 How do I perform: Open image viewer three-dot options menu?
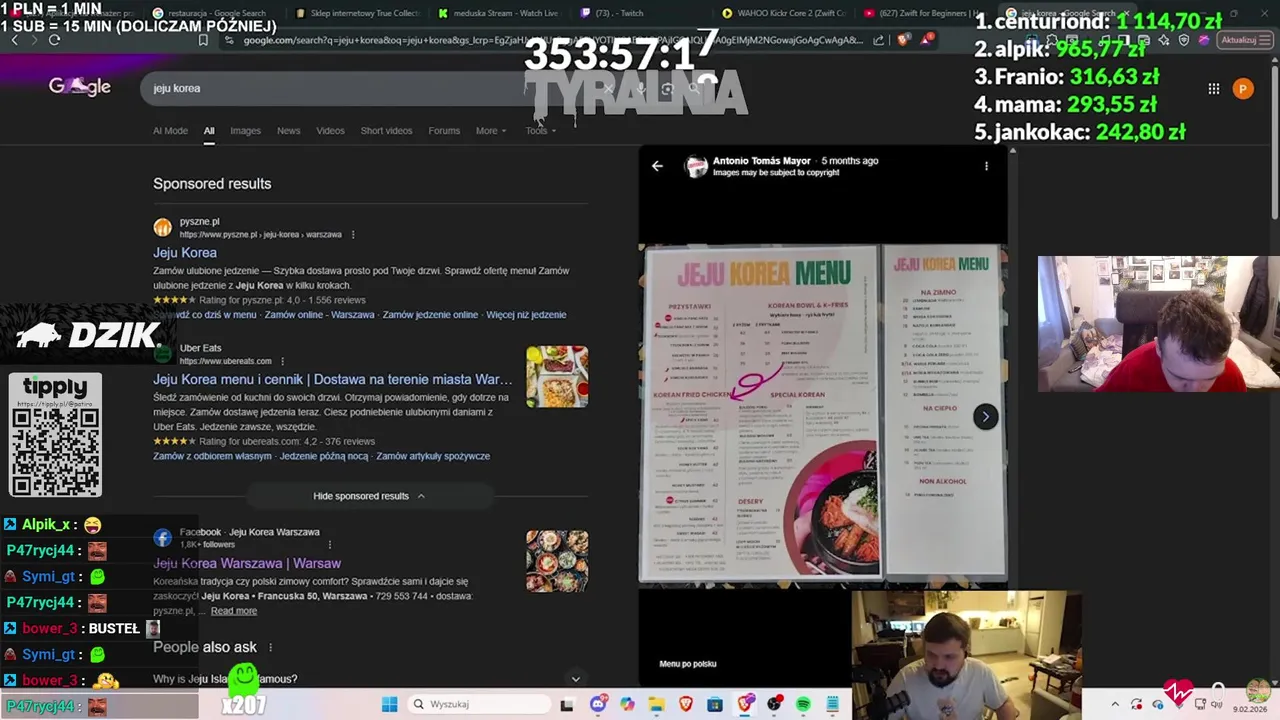(986, 166)
